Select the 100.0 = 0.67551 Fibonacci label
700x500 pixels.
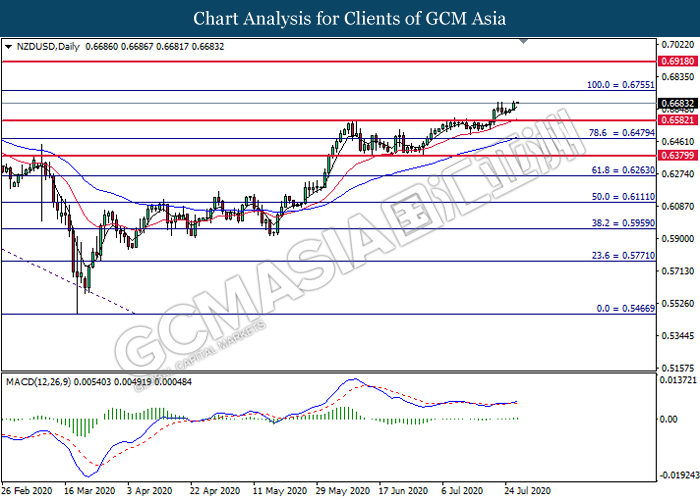tap(618, 85)
